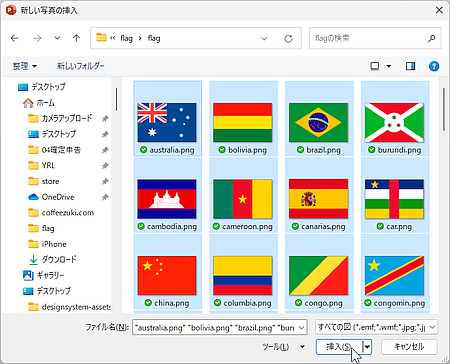450x364 pixels.
Task: Open YRL folder in sidebar
Action: point(42,165)
